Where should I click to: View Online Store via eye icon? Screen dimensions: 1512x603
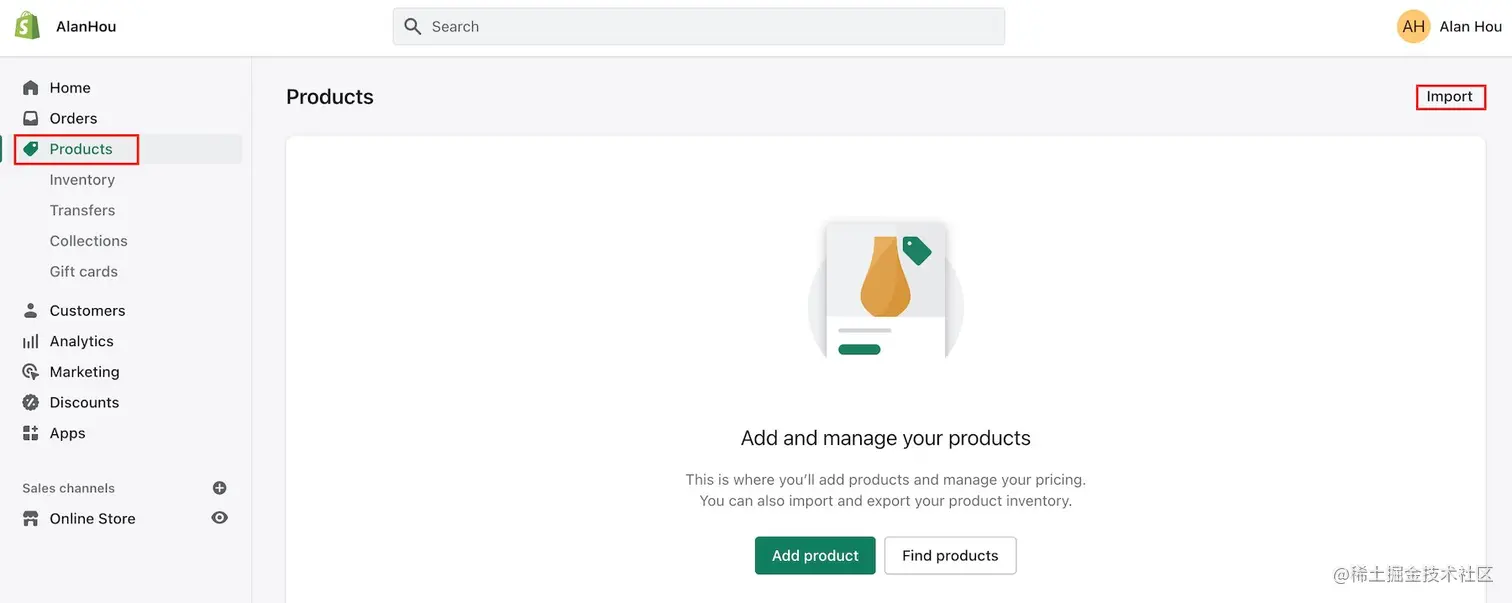pyautogui.click(x=220, y=518)
